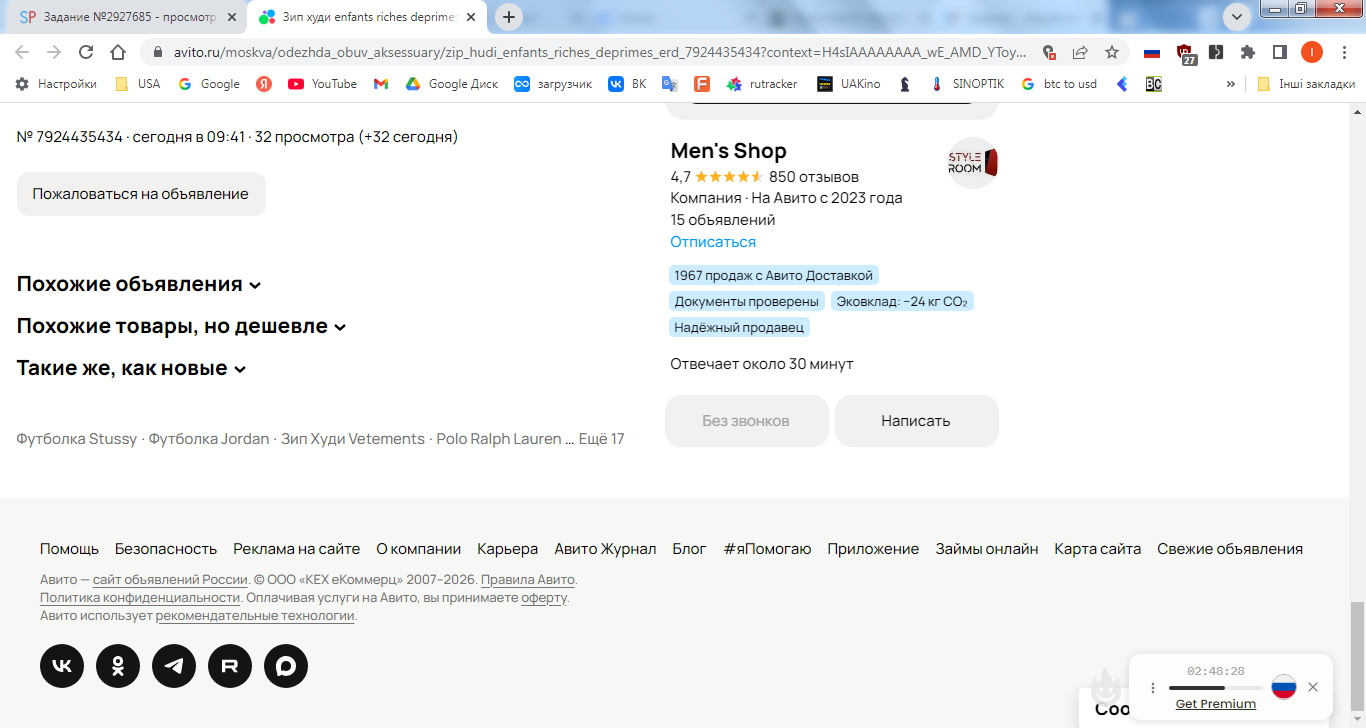The width and height of the screenshot is (1366, 728).
Task: Open the Карта сайта footer link
Action: 1098,549
